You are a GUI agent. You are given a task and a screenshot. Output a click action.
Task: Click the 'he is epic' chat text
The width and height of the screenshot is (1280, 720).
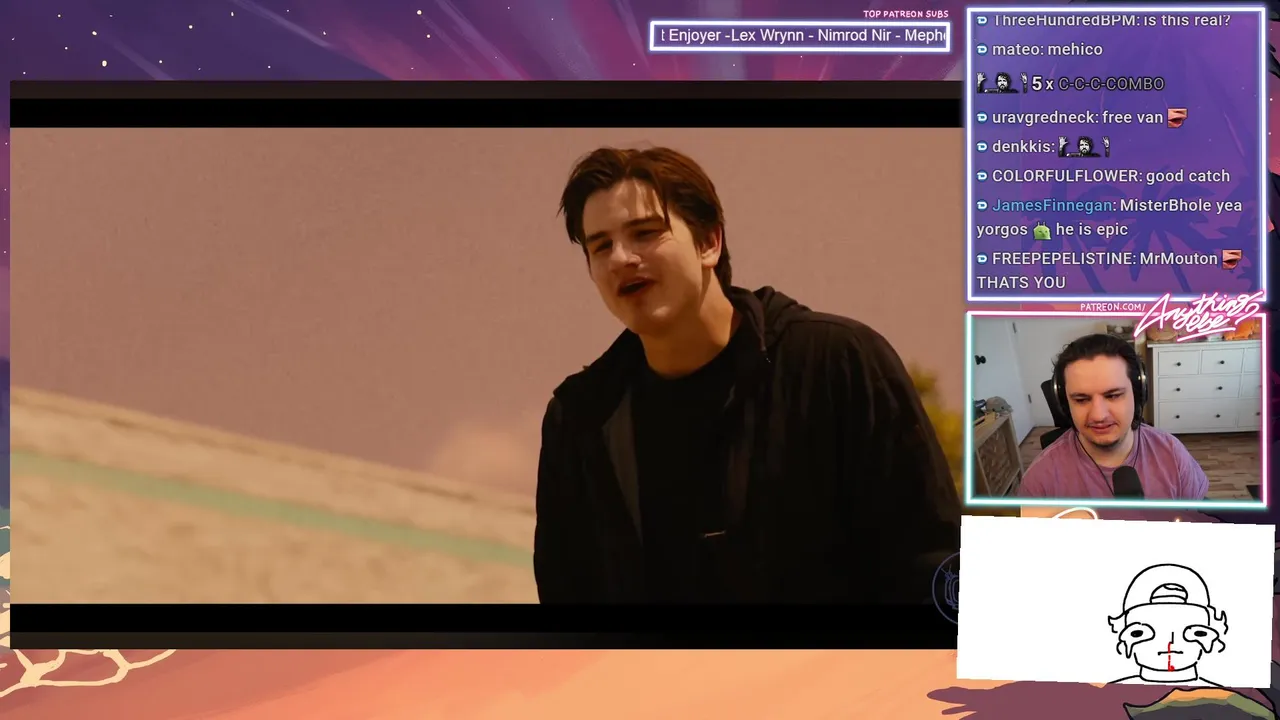click(x=1092, y=229)
